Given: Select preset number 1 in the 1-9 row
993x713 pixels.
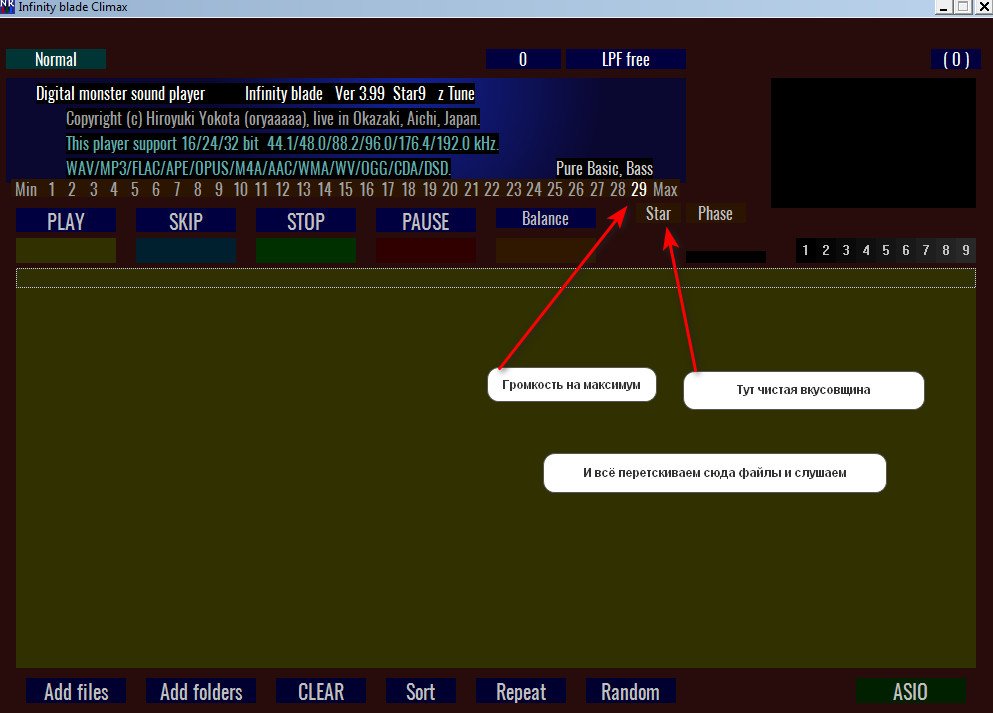Looking at the screenshot, I should click(806, 250).
